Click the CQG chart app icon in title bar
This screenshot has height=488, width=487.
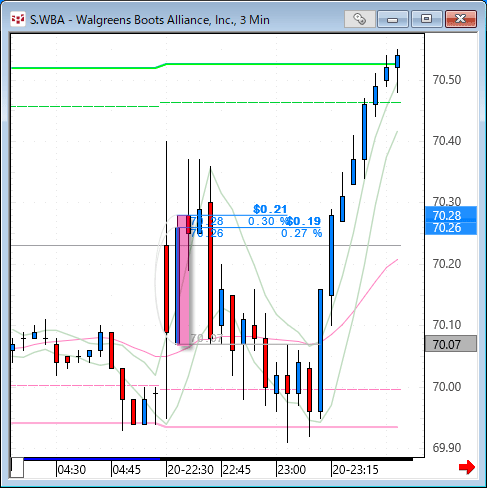(18, 19)
